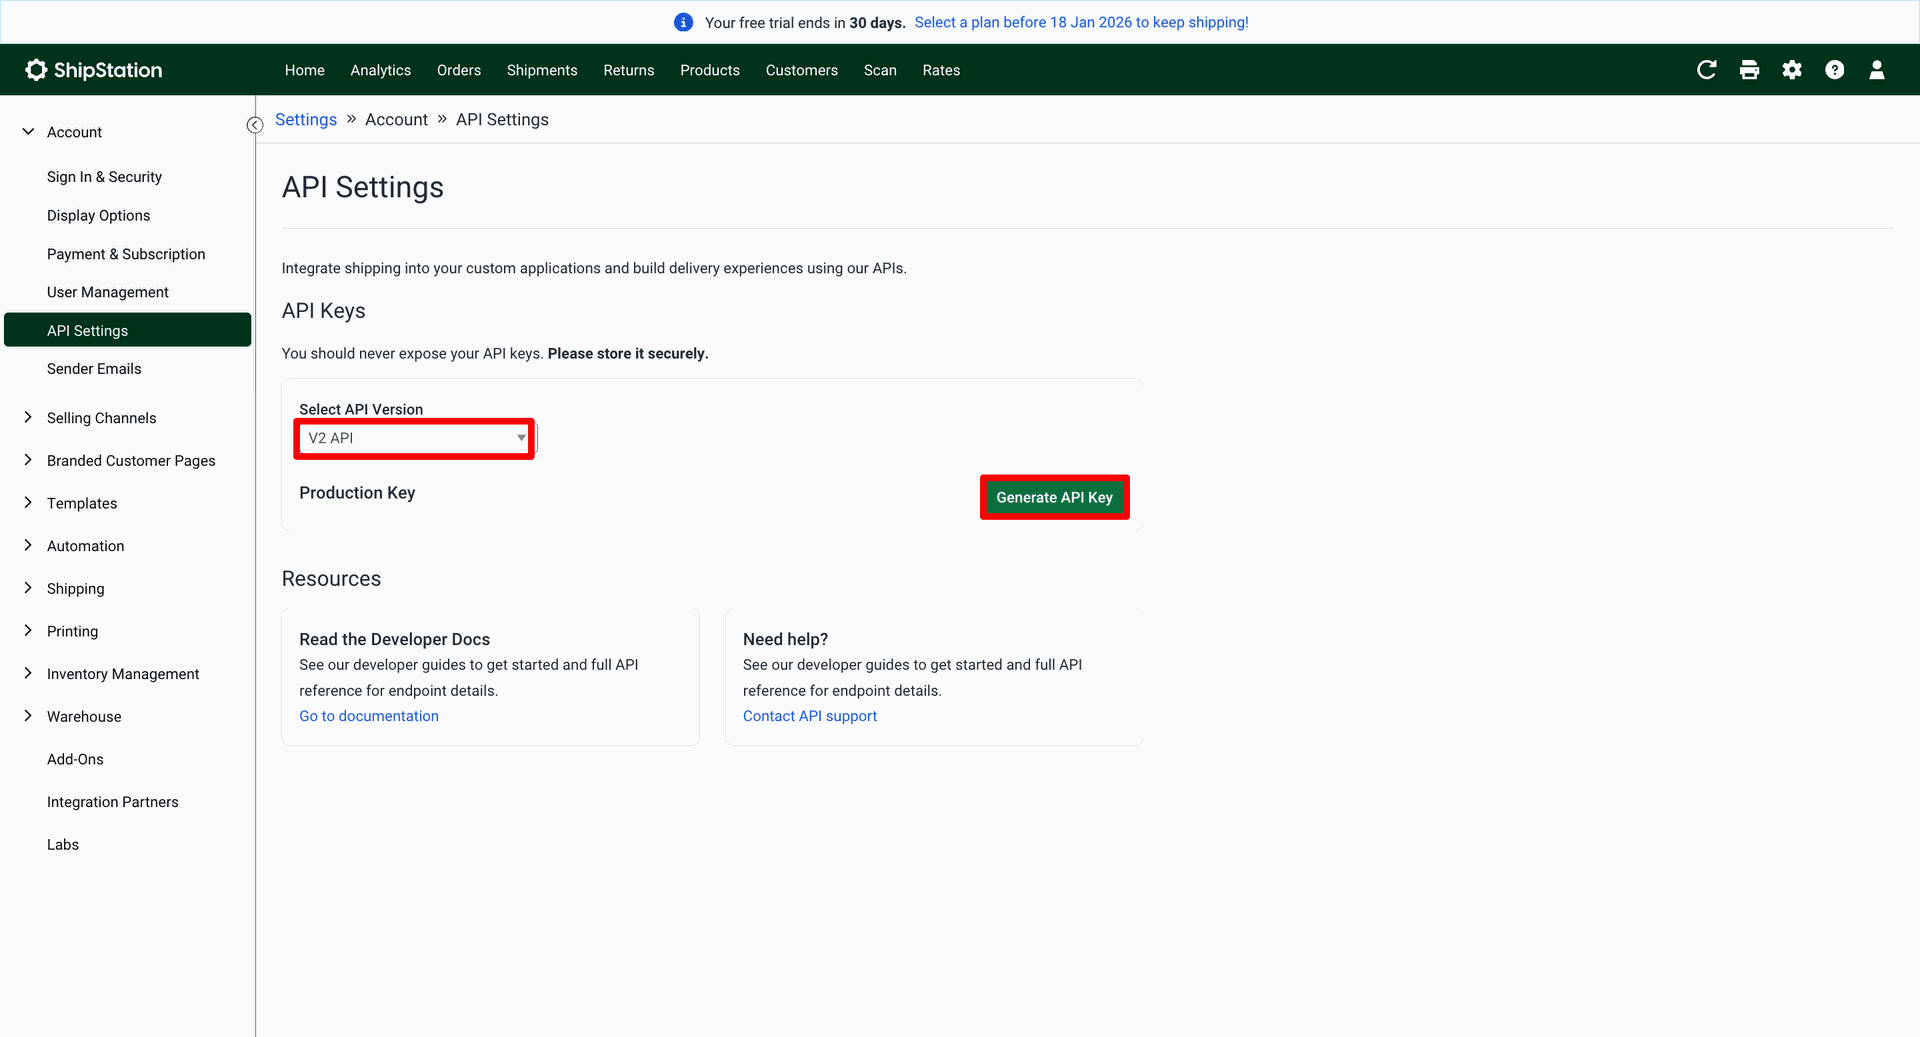Open the Customers tab
Image resolution: width=1920 pixels, height=1037 pixels.
(802, 70)
